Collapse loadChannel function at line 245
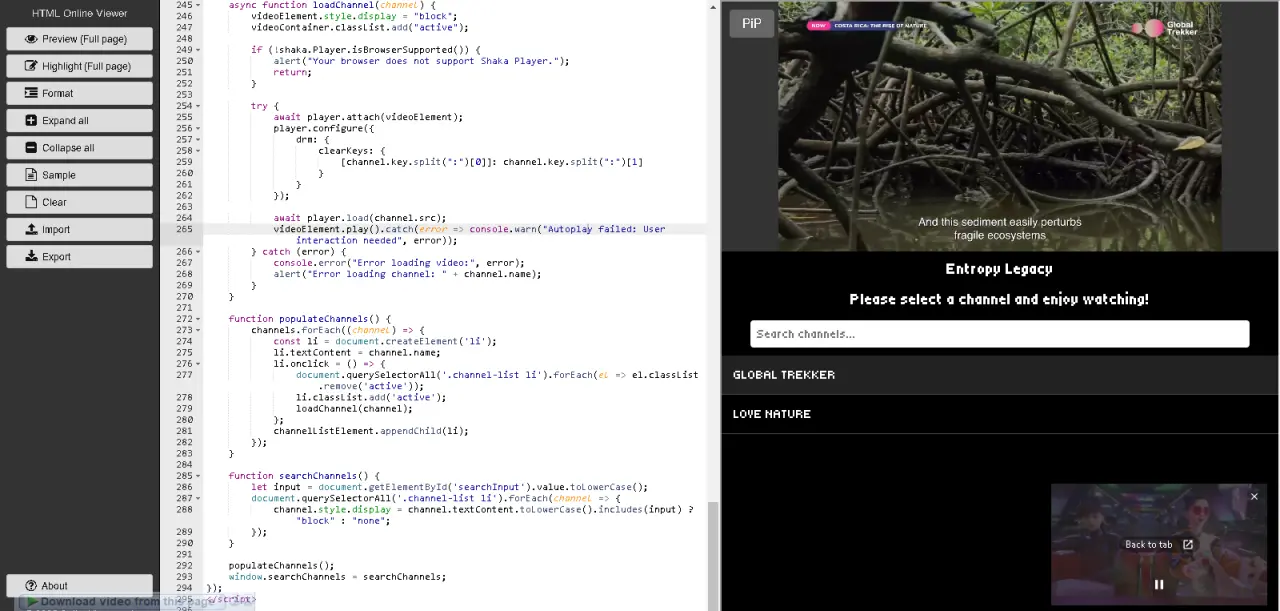 (198, 5)
